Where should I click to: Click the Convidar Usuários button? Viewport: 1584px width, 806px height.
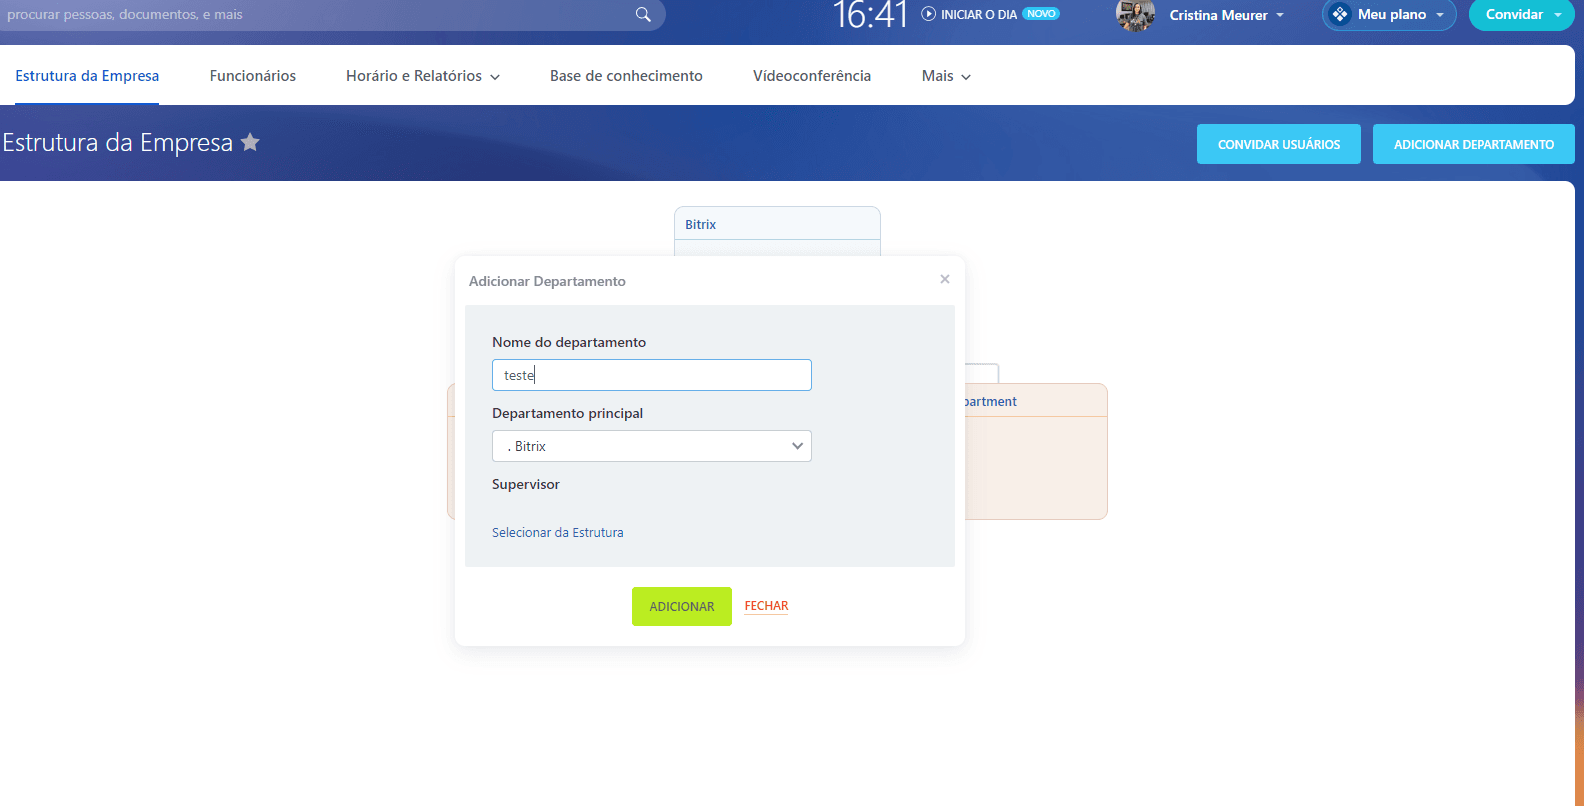tap(1279, 144)
